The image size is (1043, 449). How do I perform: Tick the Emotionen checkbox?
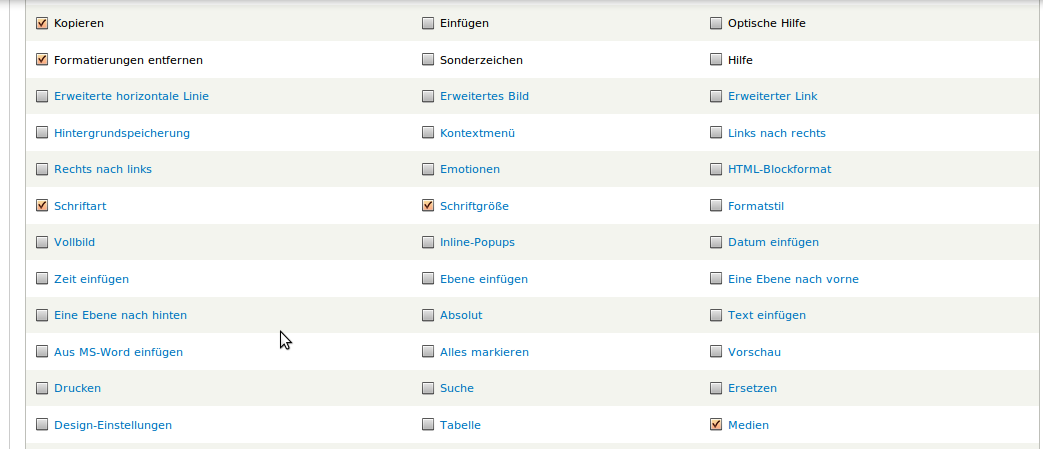(428, 169)
